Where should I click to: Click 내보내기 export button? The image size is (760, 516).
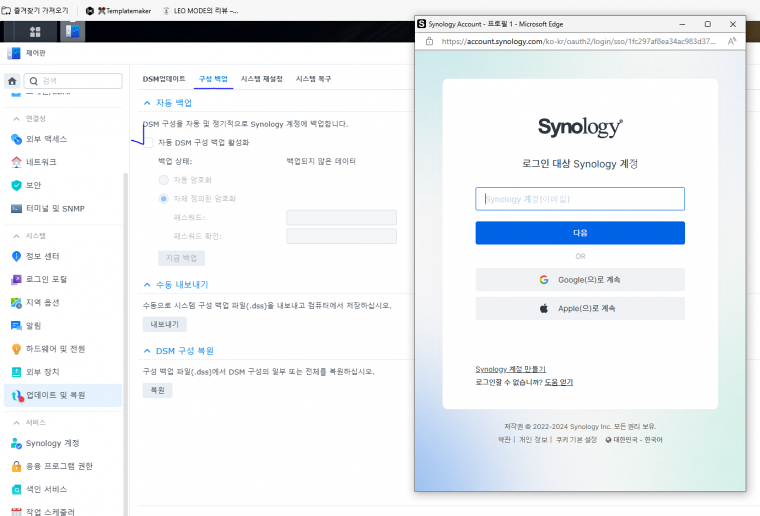tap(165, 324)
